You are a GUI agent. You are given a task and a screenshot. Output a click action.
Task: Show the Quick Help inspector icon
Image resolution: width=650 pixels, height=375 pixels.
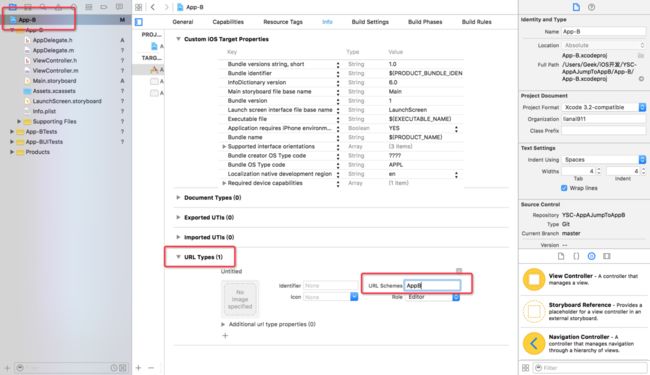[592, 7]
